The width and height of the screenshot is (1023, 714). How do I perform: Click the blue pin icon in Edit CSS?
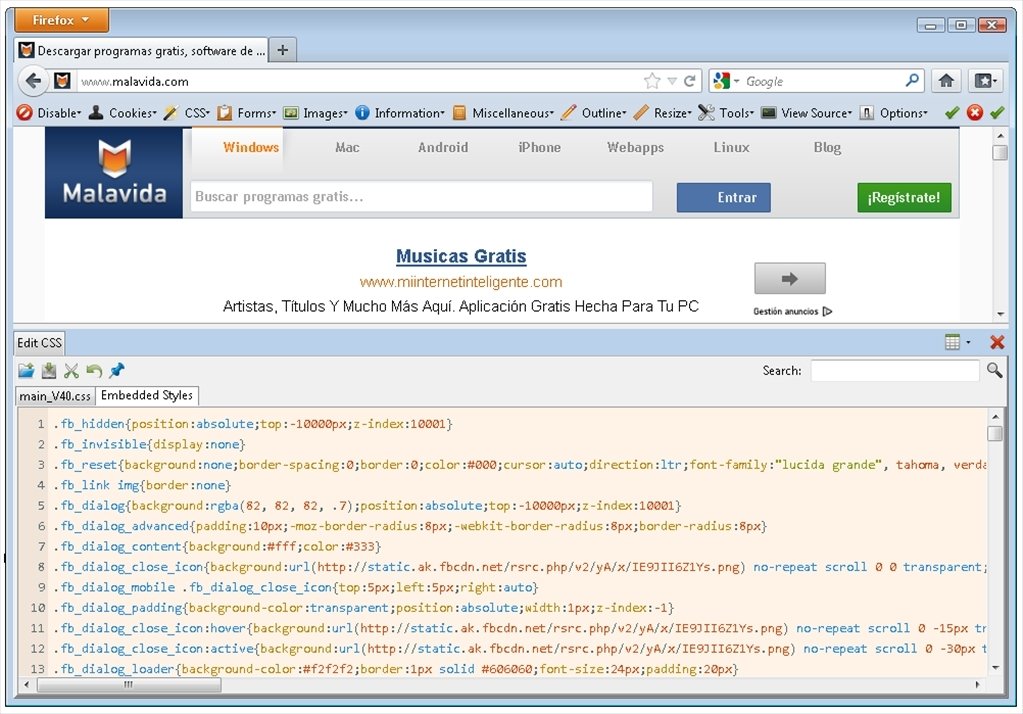click(x=117, y=371)
